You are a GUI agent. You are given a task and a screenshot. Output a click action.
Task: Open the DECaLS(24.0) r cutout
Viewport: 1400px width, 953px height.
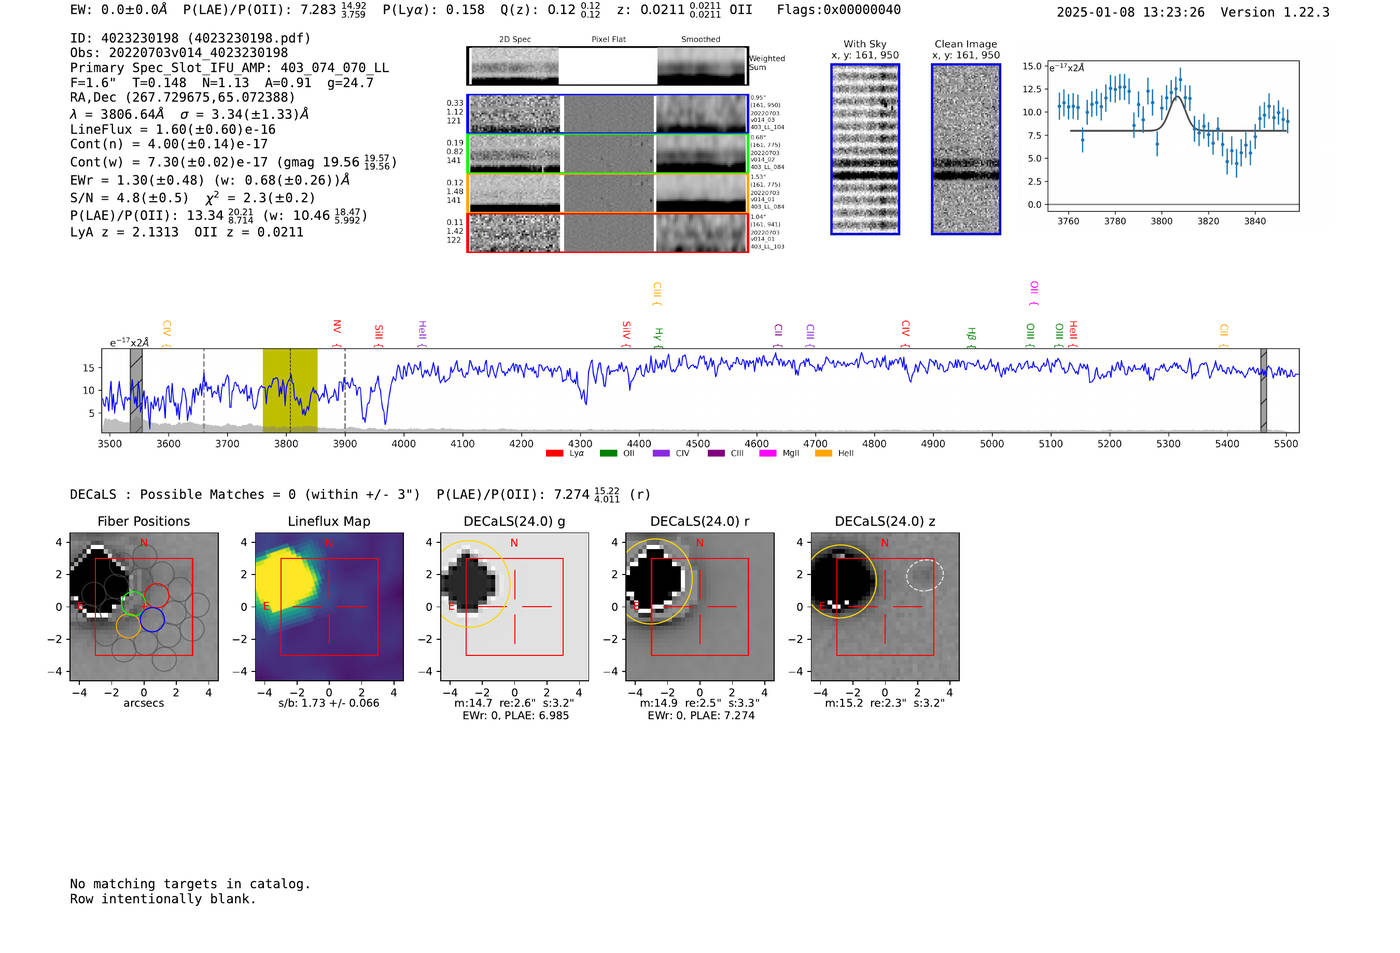[x=700, y=607]
